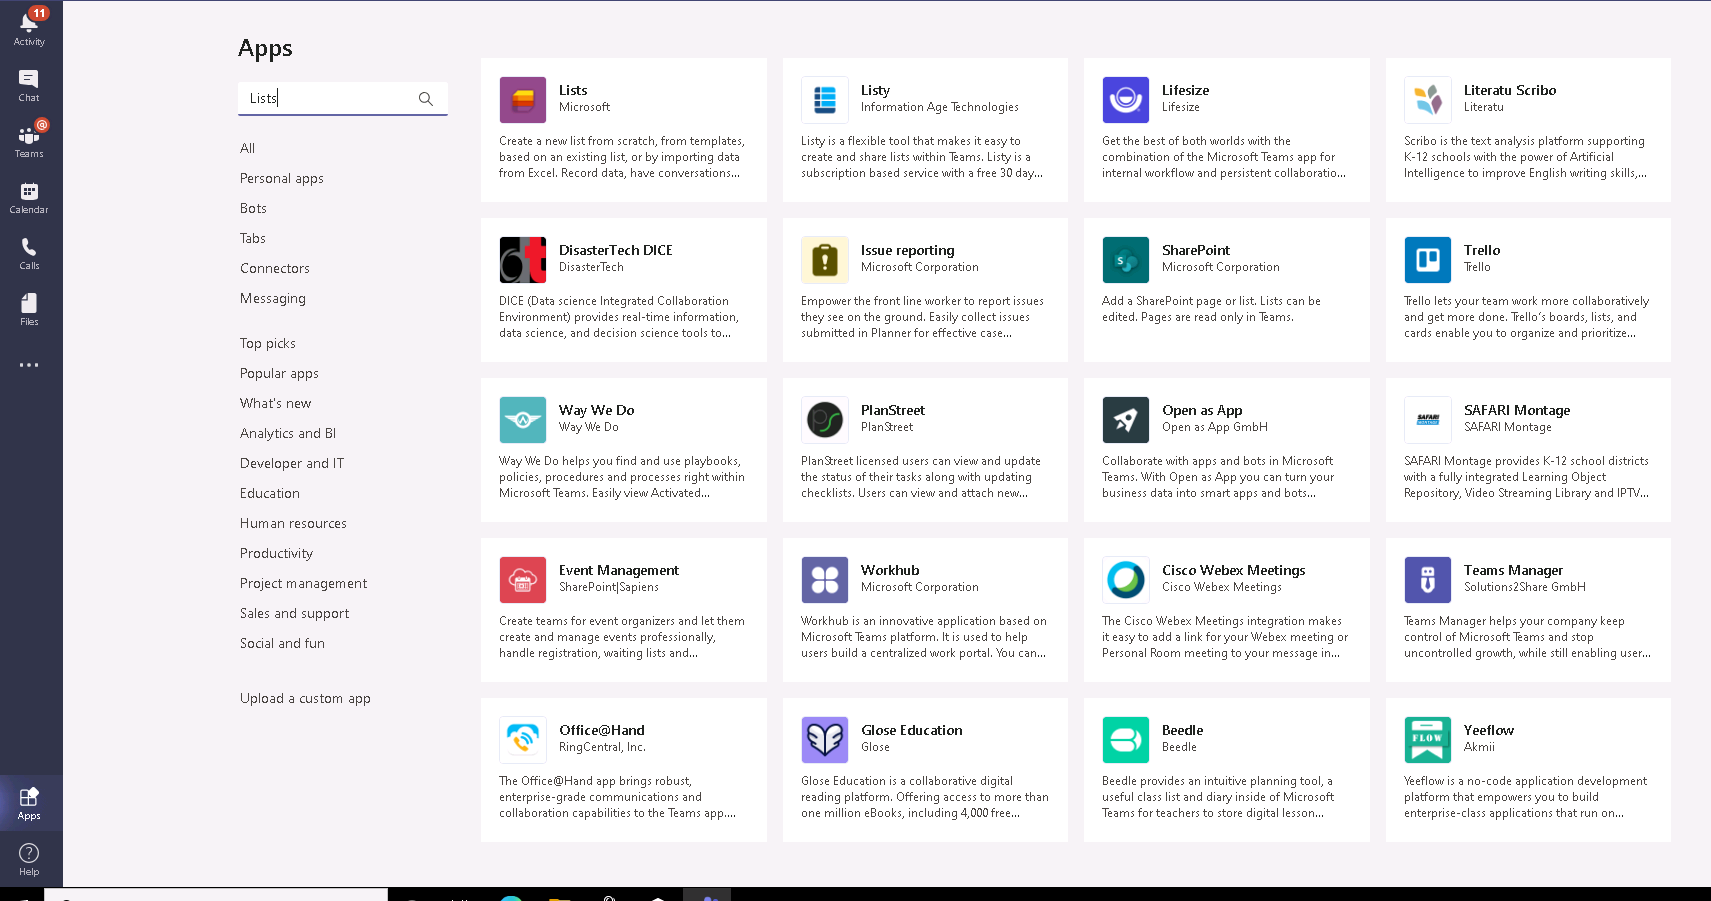The height and width of the screenshot is (901, 1711).
Task: Show Popular apps category
Action: pyautogui.click(x=279, y=373)
